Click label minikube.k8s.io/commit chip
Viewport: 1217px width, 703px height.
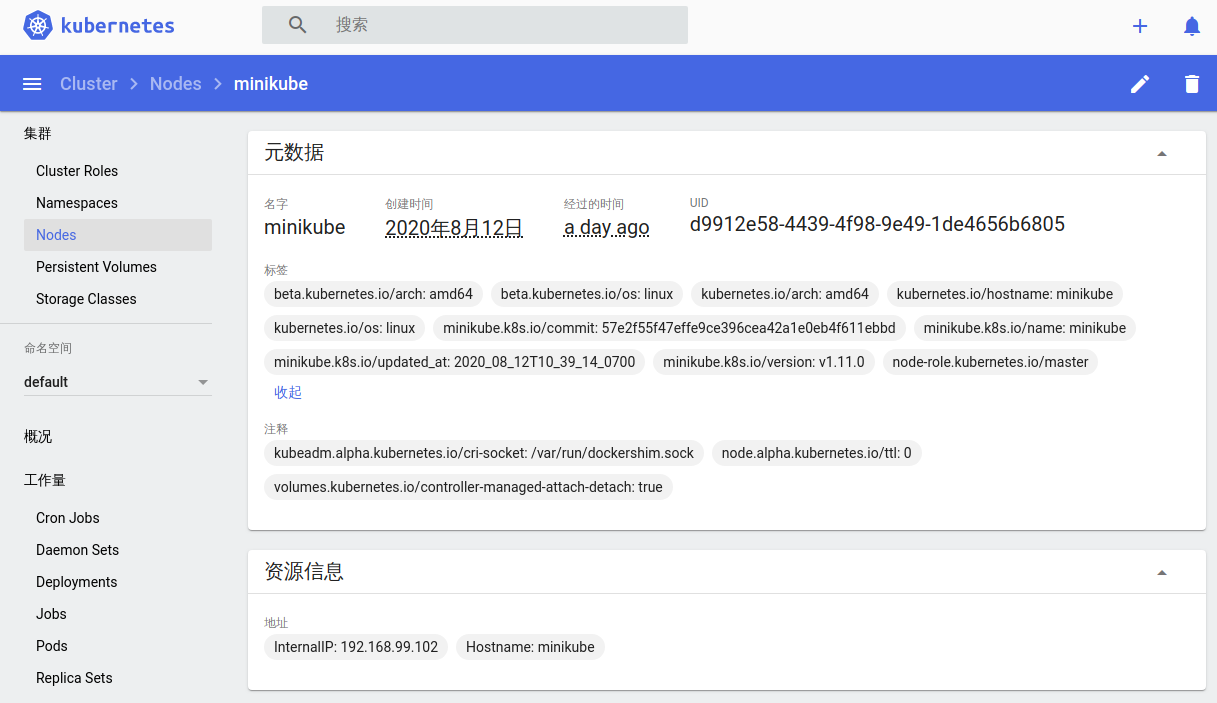[x=670, y=328]
